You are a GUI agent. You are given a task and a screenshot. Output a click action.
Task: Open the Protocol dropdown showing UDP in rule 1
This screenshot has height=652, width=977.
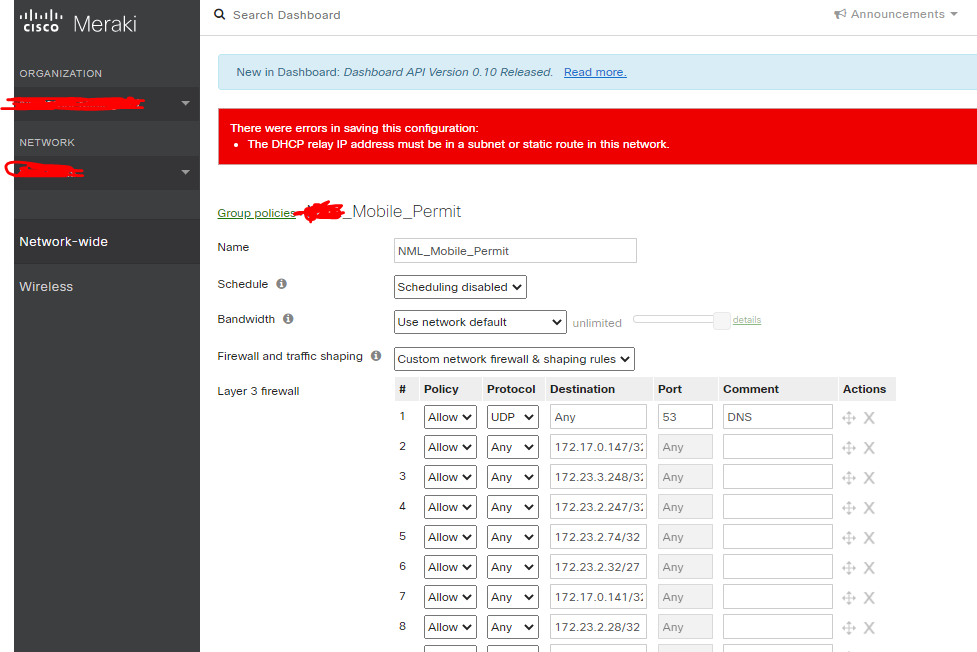[x=512, y=417]
